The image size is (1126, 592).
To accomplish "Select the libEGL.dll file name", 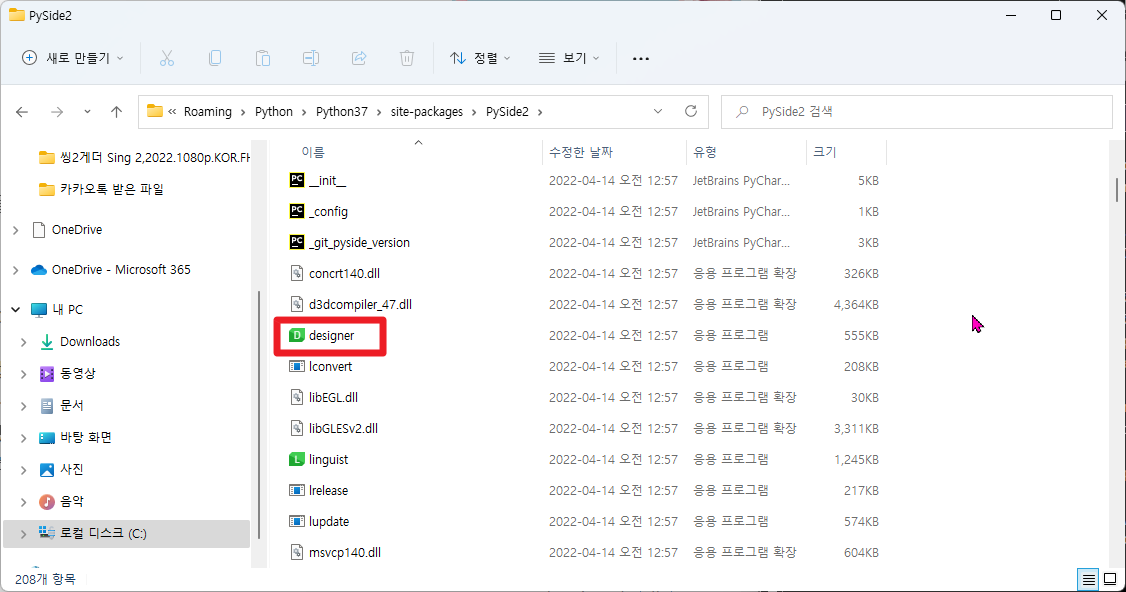I will (x=333, y=397).
